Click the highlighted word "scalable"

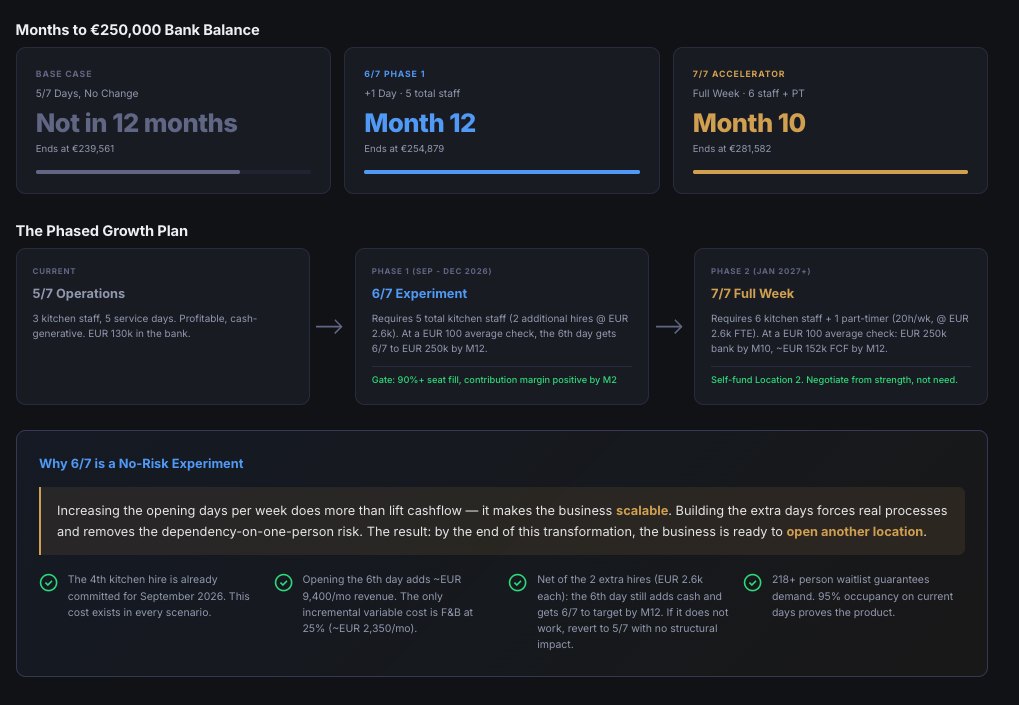pos(641,511)
